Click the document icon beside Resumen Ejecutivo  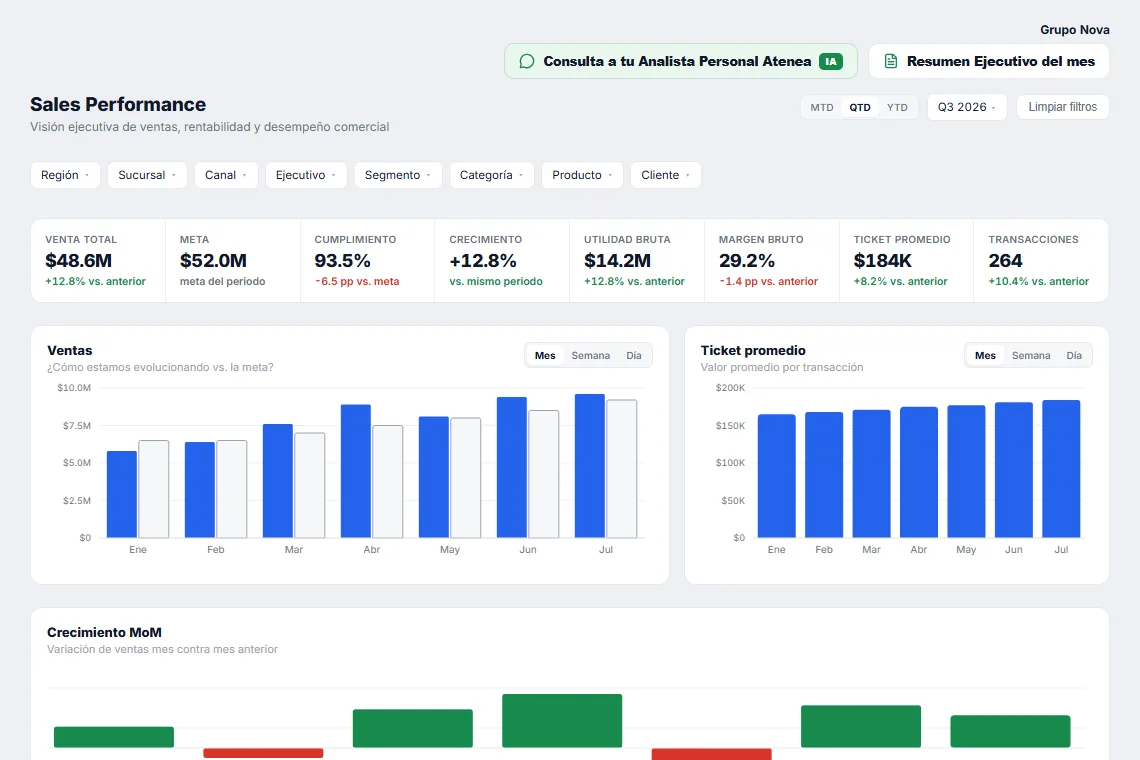(891, 62)
